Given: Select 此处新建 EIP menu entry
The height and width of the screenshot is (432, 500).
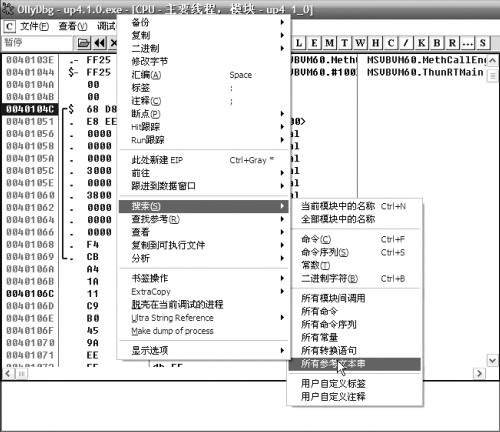Looking at the screenshot, I should [203, 160].
